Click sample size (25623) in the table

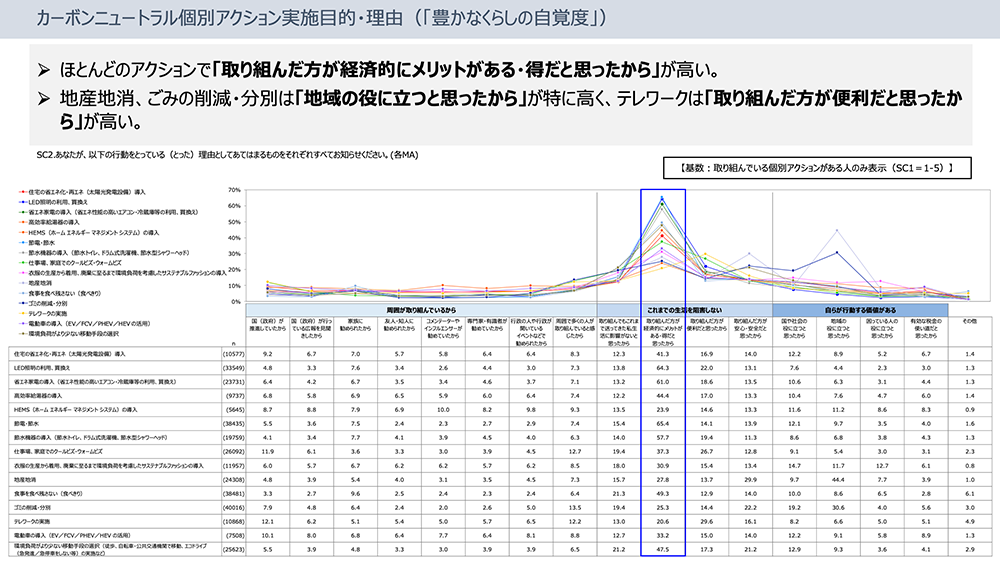233,549
